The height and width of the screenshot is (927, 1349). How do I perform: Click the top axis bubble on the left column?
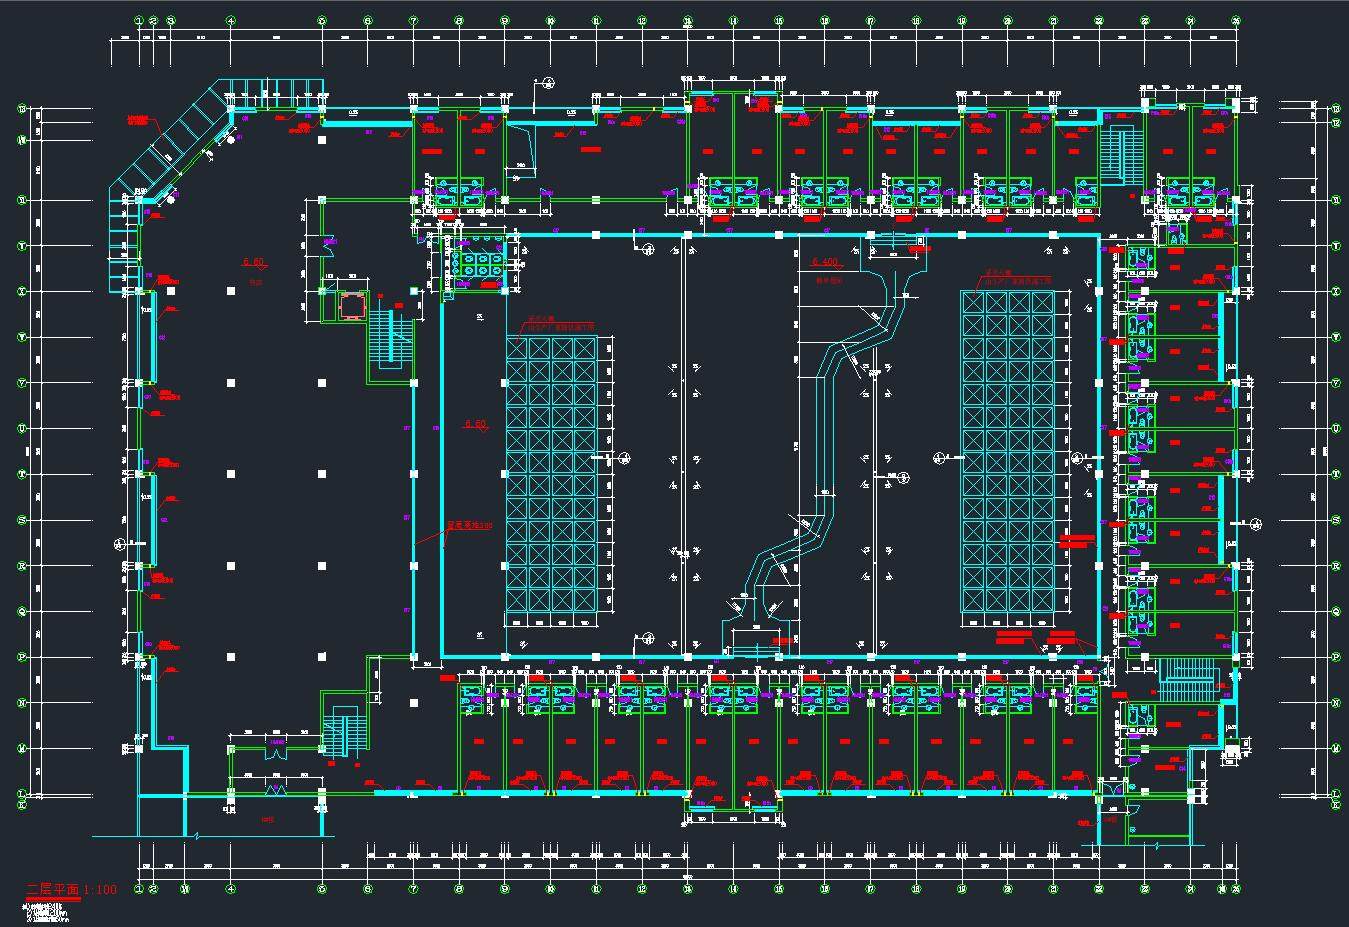pos(22,109)
